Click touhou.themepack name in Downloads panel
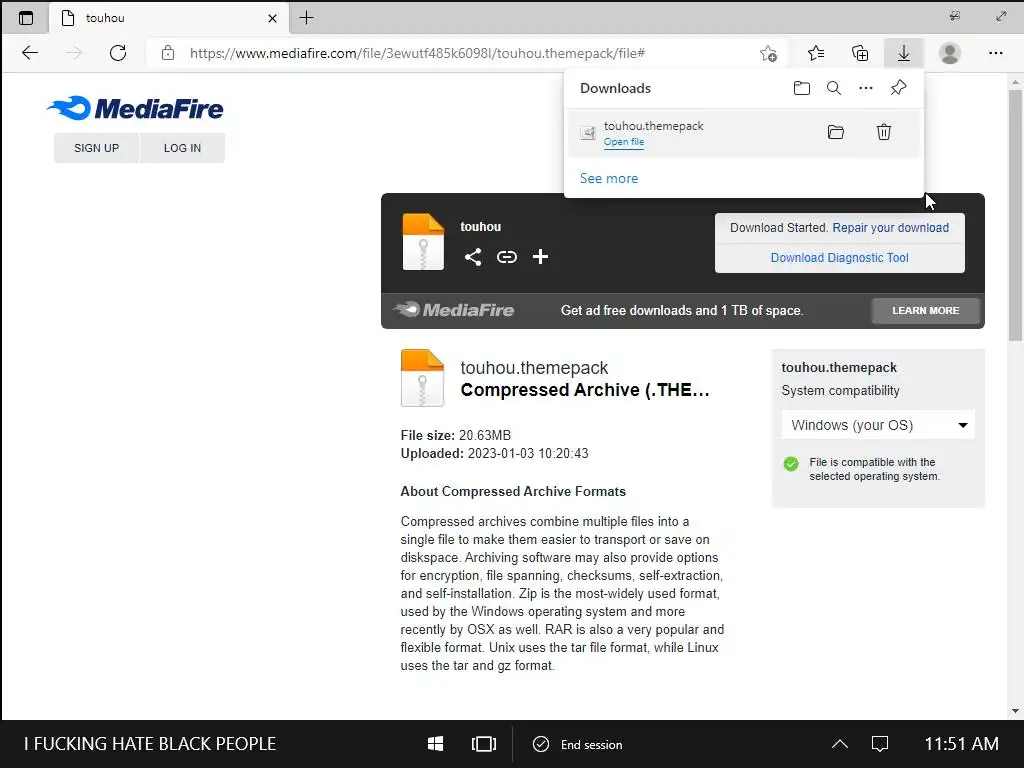The height and width of the screenshot is (768, 1024). pos(653,125)
